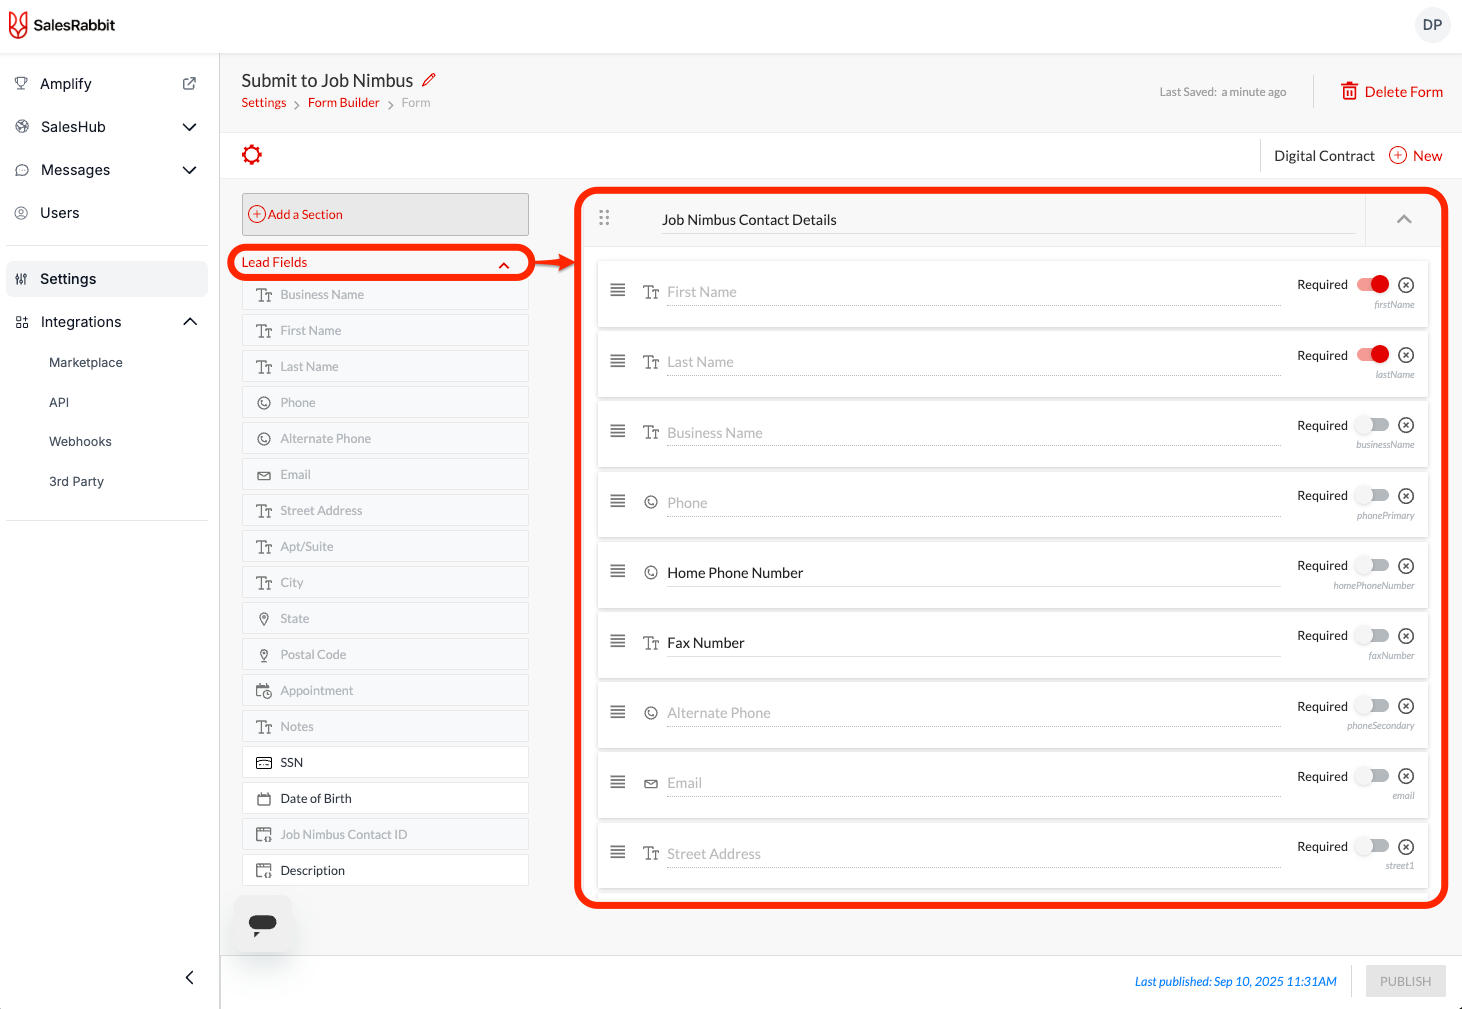
Task: Enable the Required toggle for Business Name
Action: [x=1373, y=426]
